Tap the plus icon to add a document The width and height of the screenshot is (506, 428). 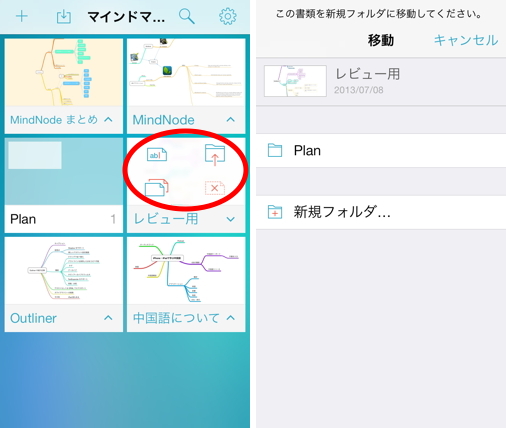pos(22,16)
